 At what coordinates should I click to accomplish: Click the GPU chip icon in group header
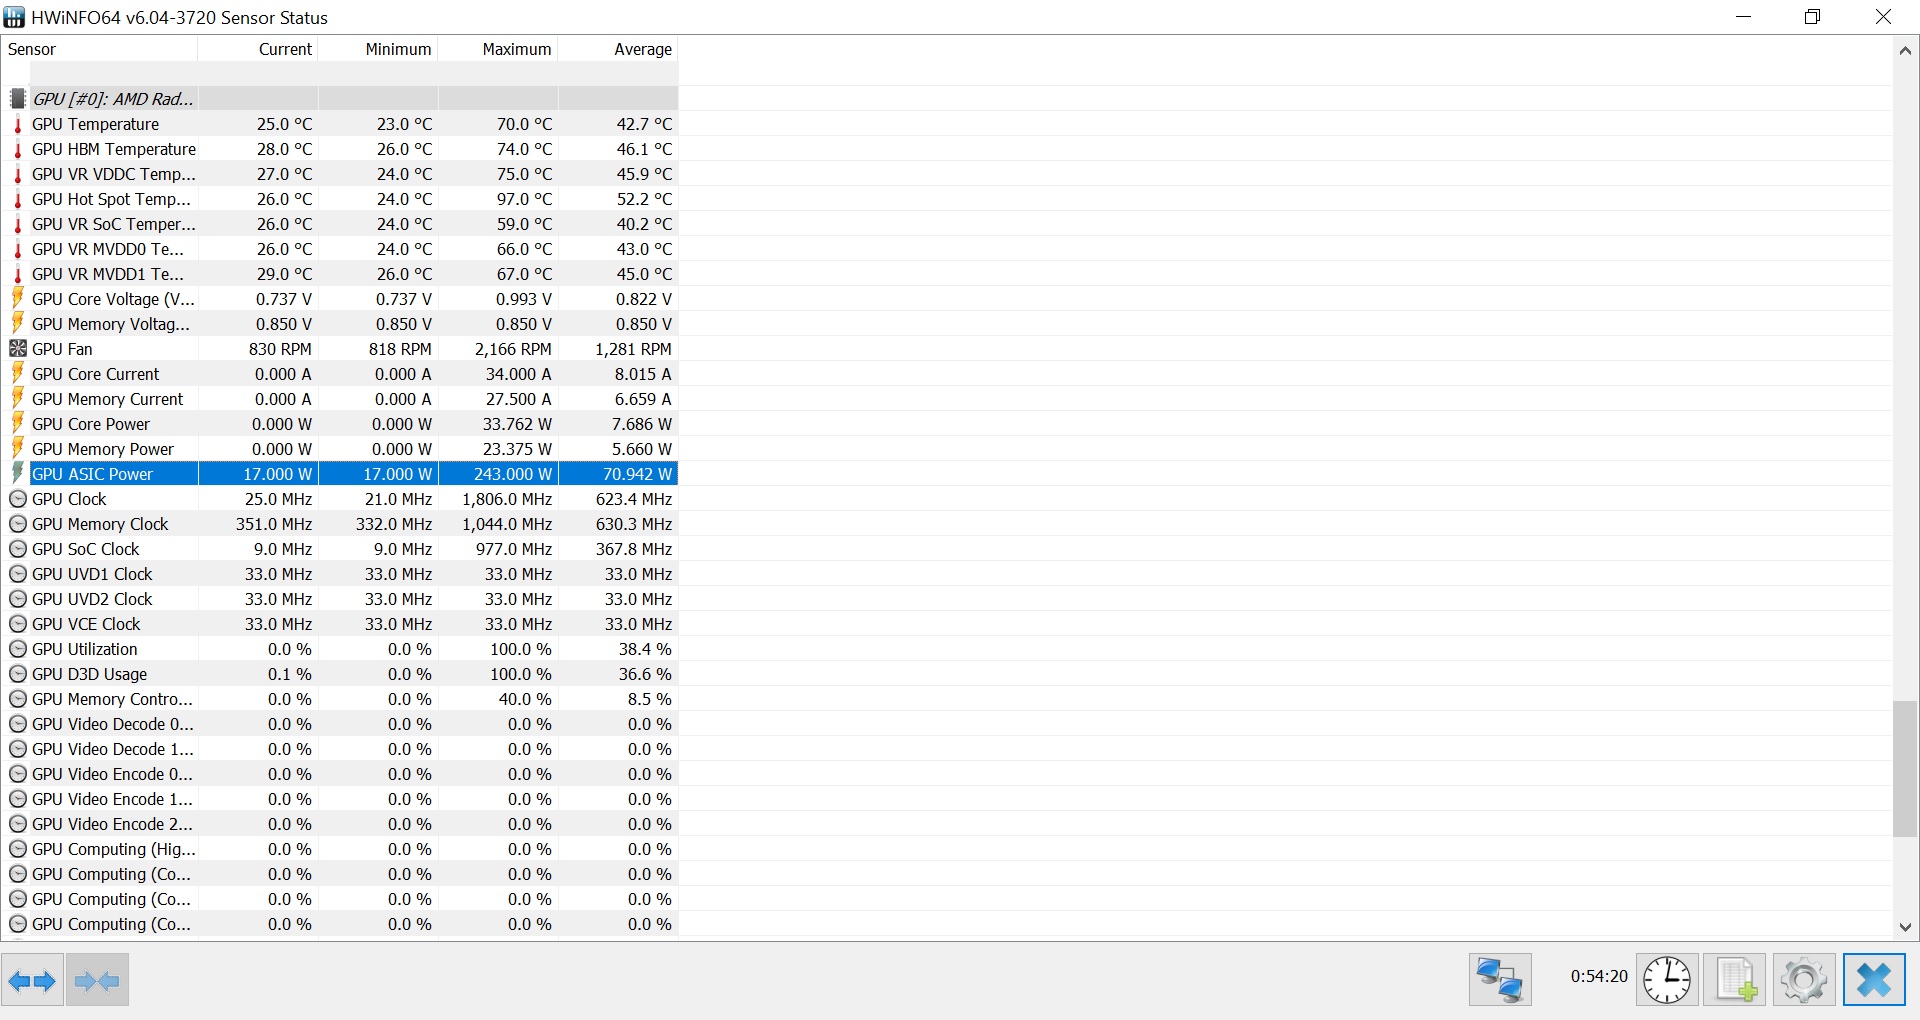(17, 98)
